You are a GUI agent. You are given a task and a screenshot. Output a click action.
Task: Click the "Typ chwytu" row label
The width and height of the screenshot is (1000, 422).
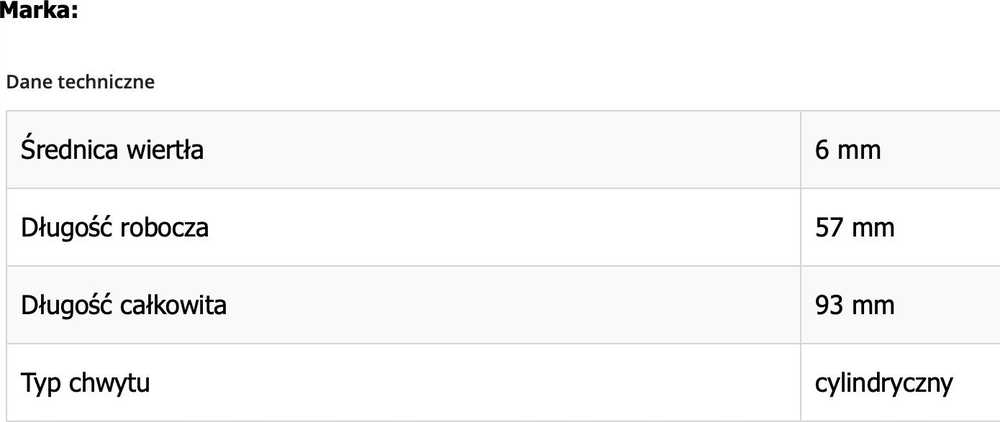pyautogui.click(x=85, y=384)
